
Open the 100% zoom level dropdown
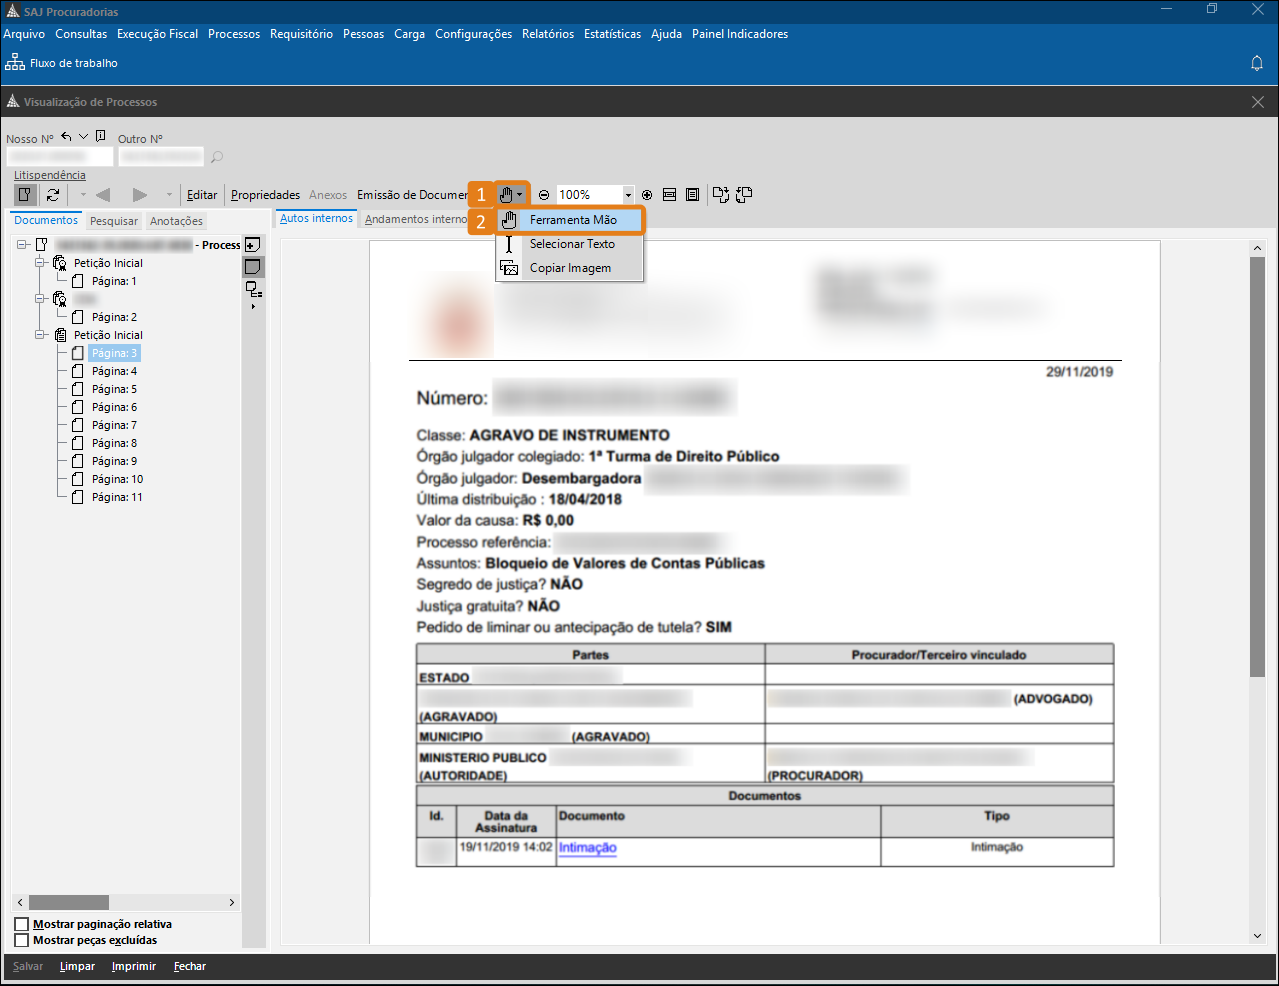(628, 195)
